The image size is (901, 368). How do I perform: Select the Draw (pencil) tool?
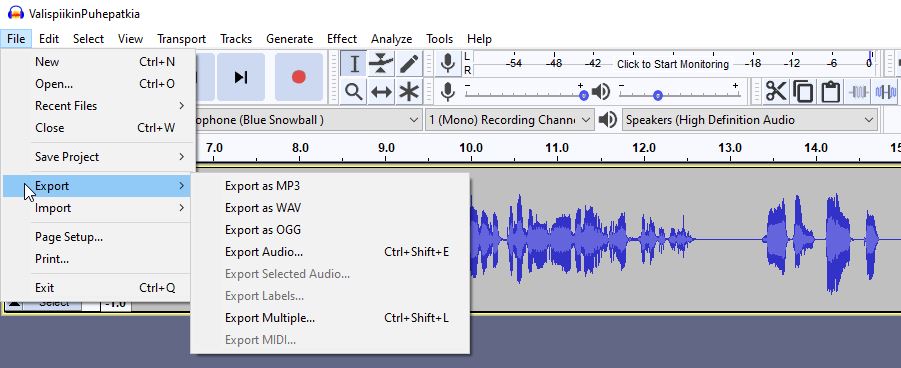pos(409,63)
